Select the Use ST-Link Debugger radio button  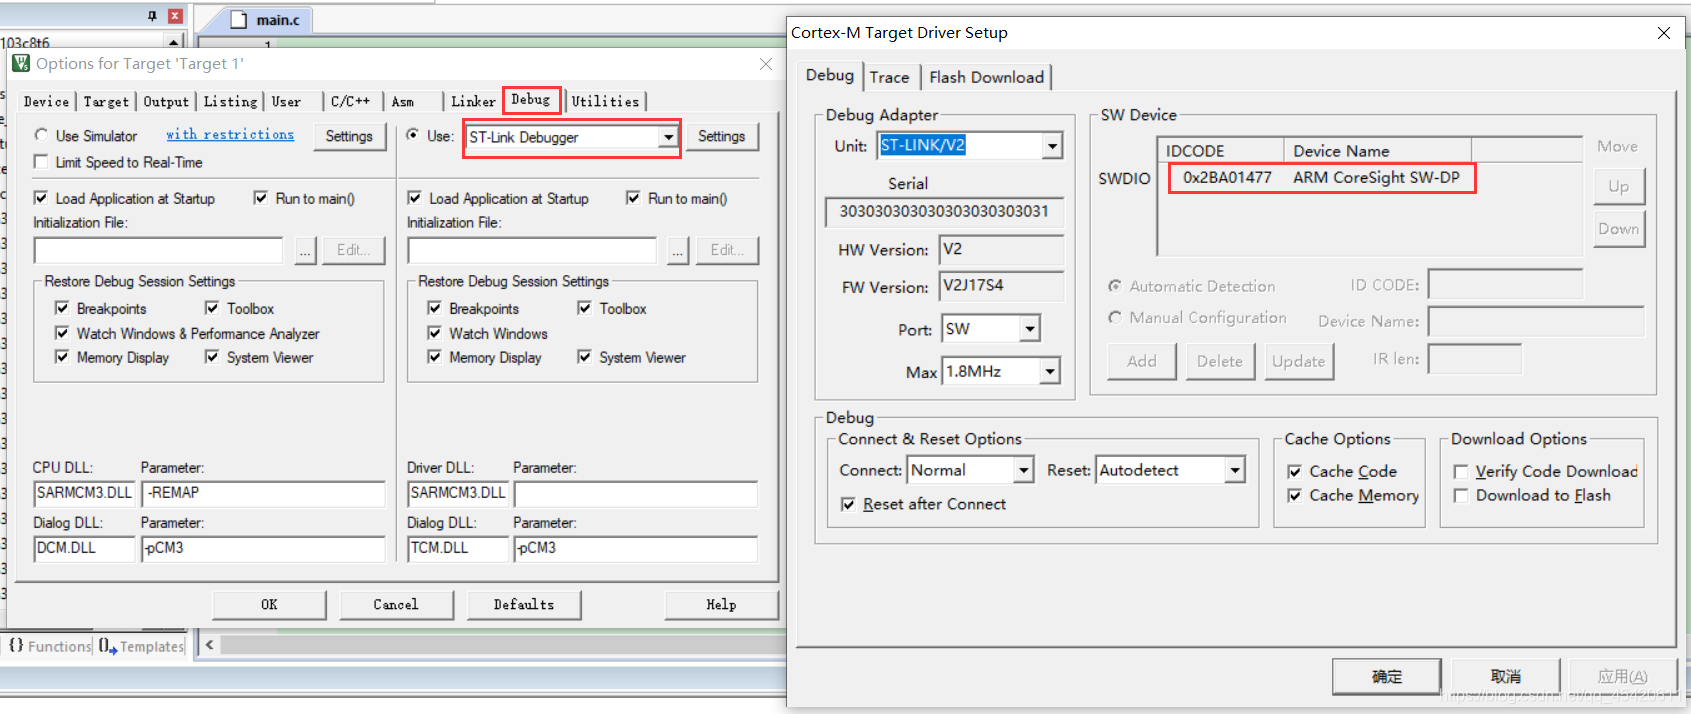[413, 135]
